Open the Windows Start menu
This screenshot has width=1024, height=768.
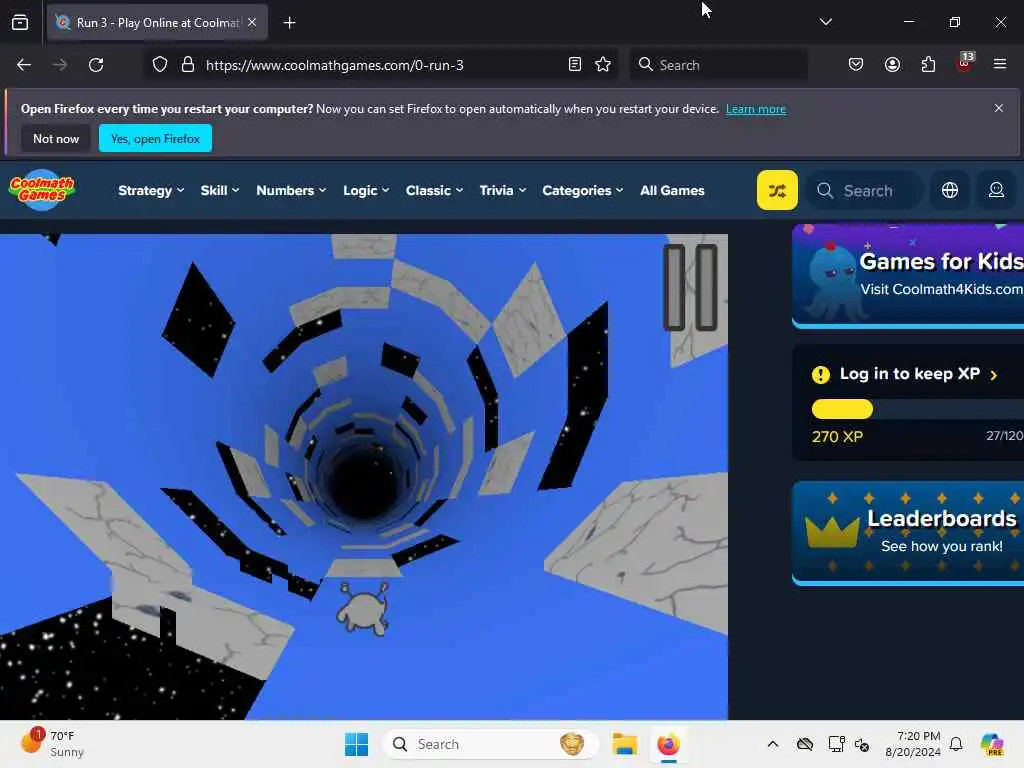pos(357,744)
